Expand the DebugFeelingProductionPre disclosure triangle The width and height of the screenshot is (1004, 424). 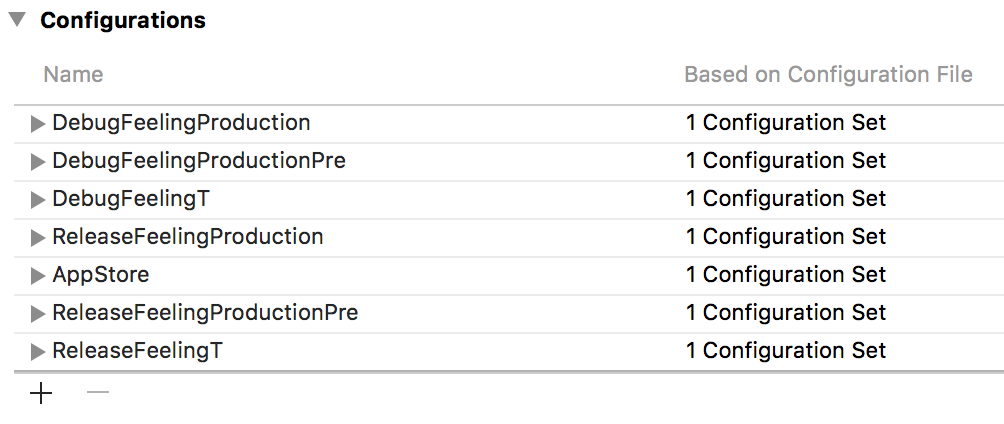[38, 162]
